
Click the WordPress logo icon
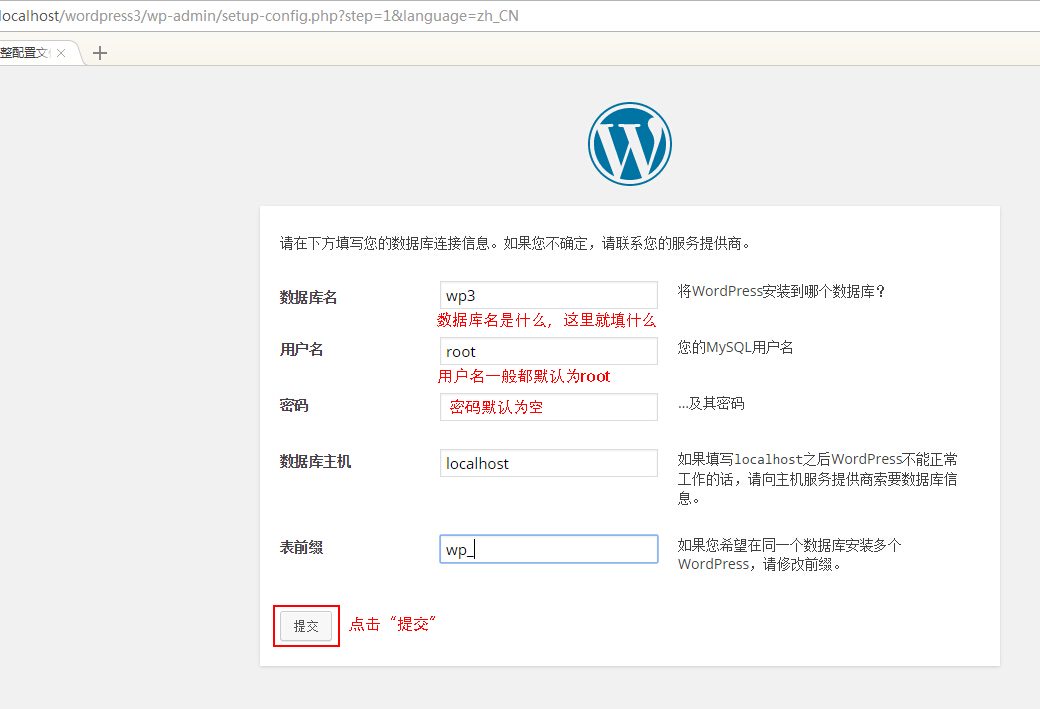coord(629,143)
